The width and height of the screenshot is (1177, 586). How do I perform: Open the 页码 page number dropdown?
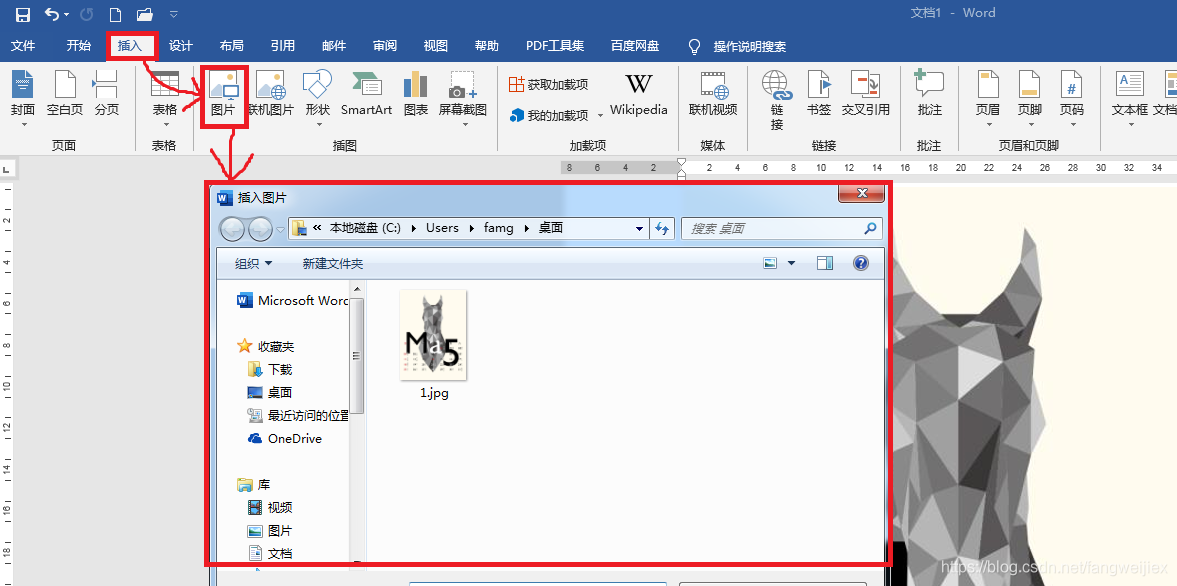(1072, 98)
